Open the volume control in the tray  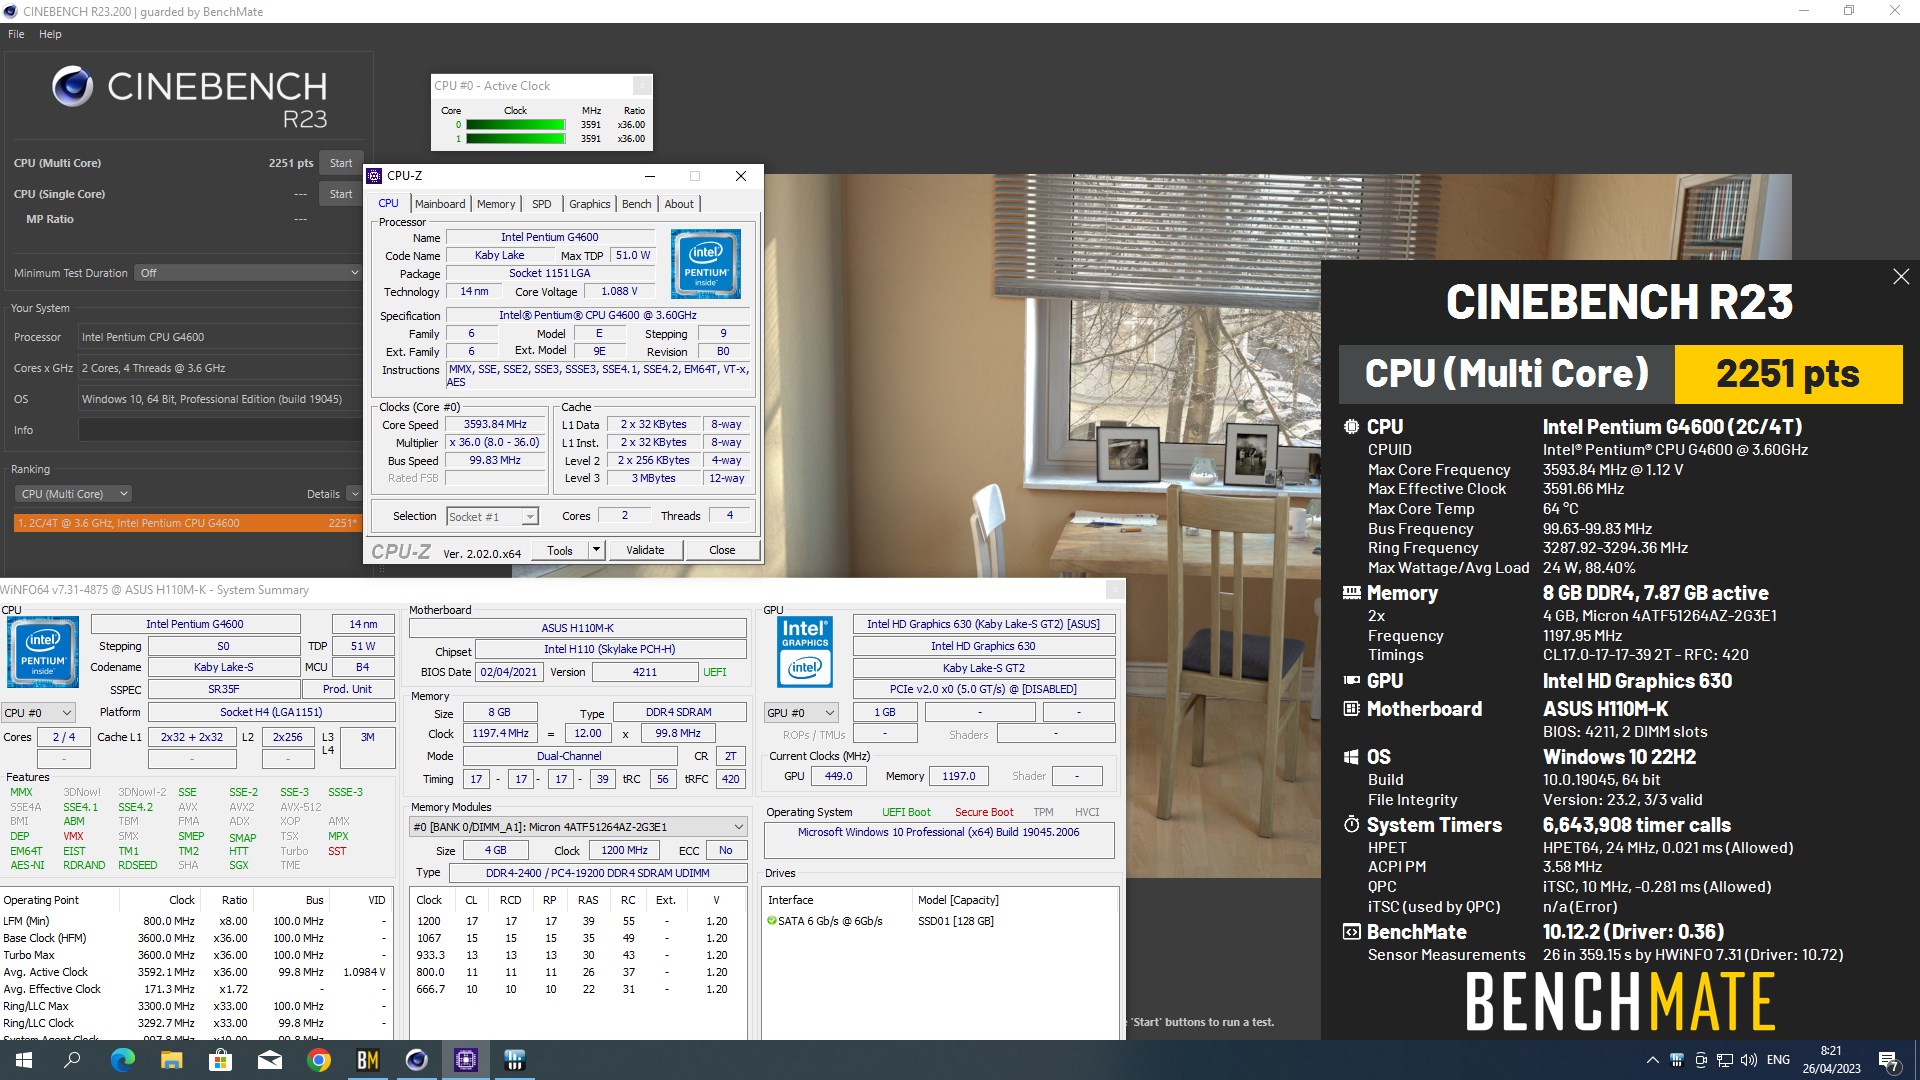coord(1749,1060)
